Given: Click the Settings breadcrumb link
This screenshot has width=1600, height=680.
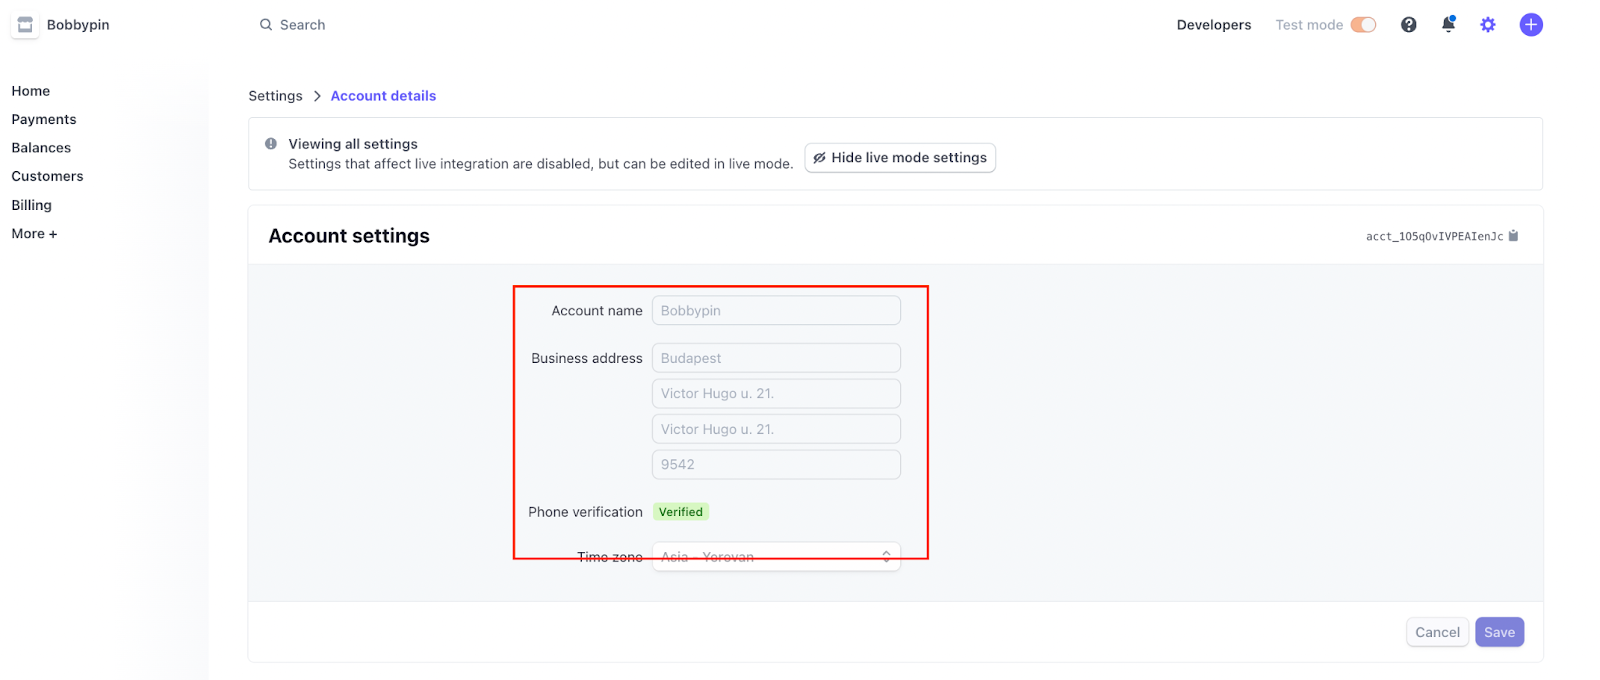Looking at the screenshot, I should click(x=275, y=96).
